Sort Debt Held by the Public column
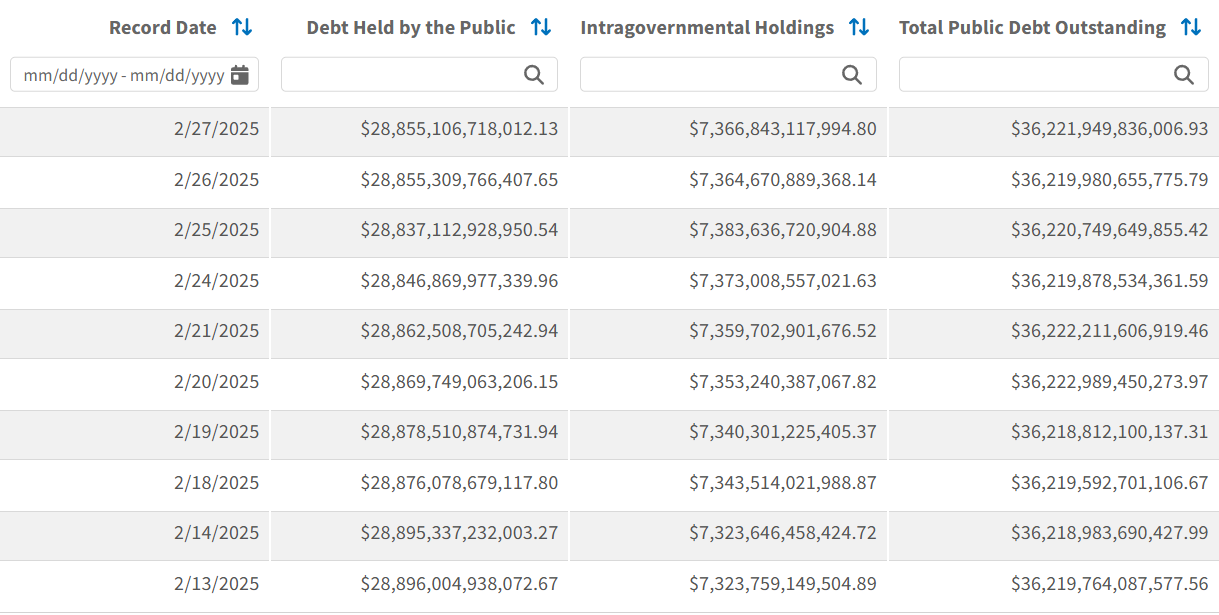The image size is (1219, 615). tap(541, 28)
